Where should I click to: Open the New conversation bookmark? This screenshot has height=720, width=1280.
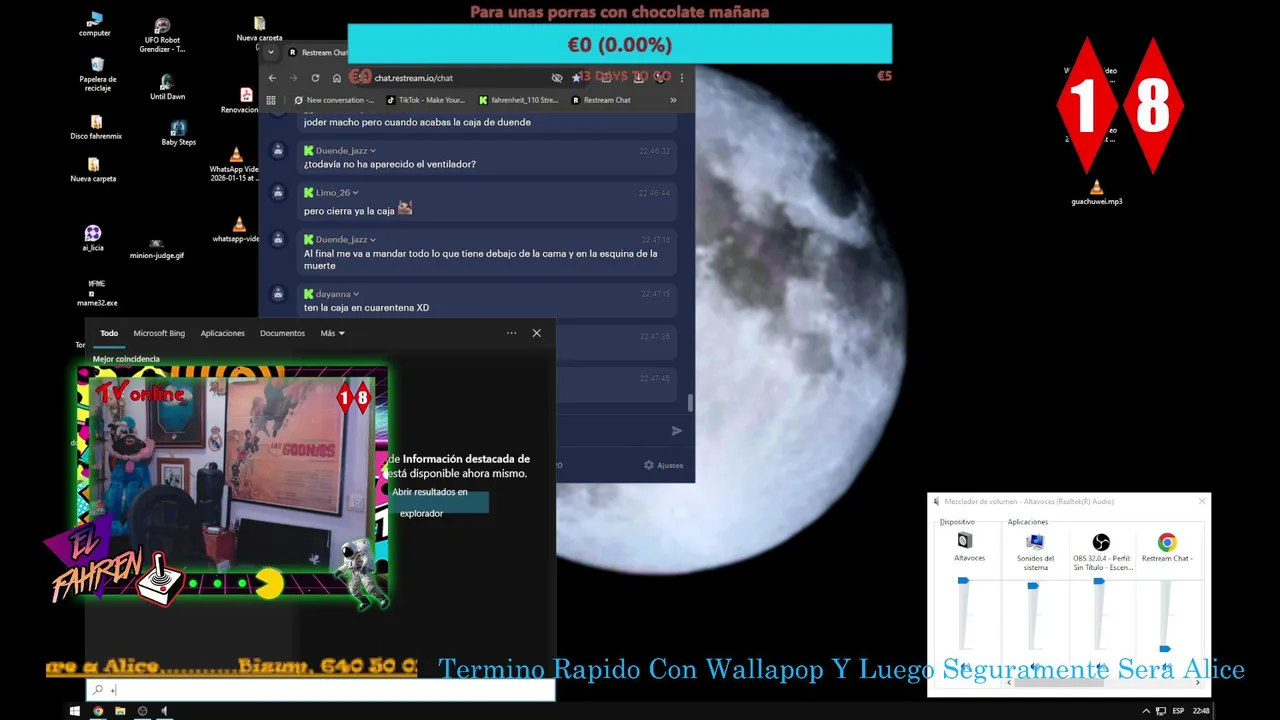pos(334,100)
